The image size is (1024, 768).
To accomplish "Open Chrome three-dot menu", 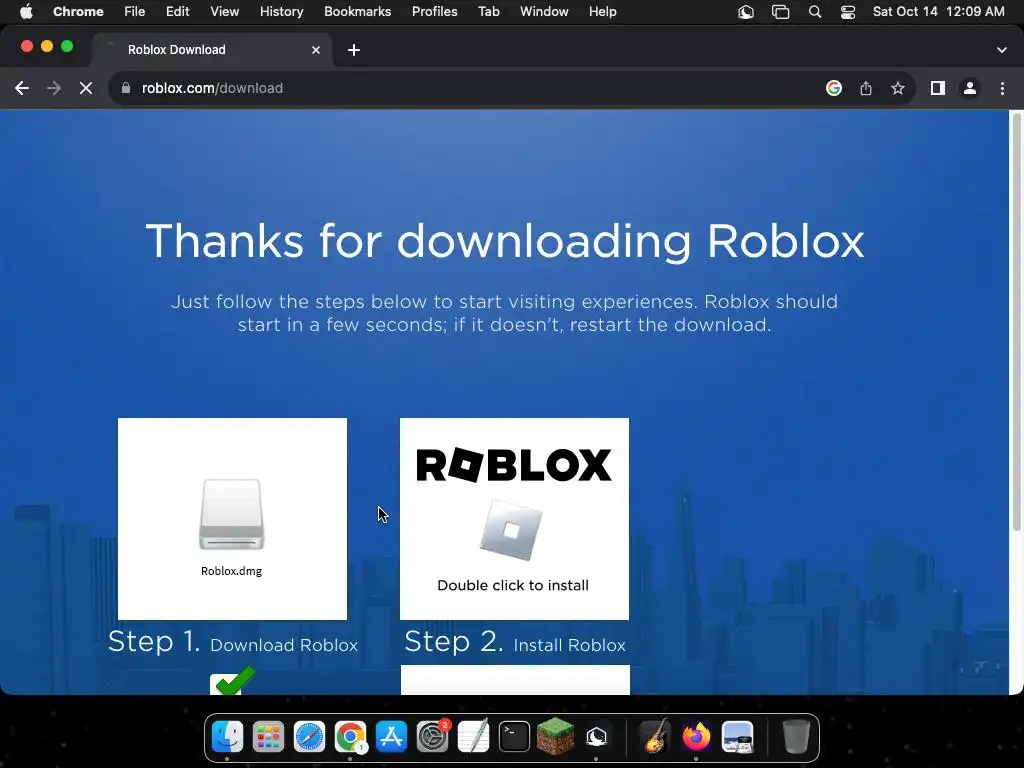I will (x=1002, y=88).
